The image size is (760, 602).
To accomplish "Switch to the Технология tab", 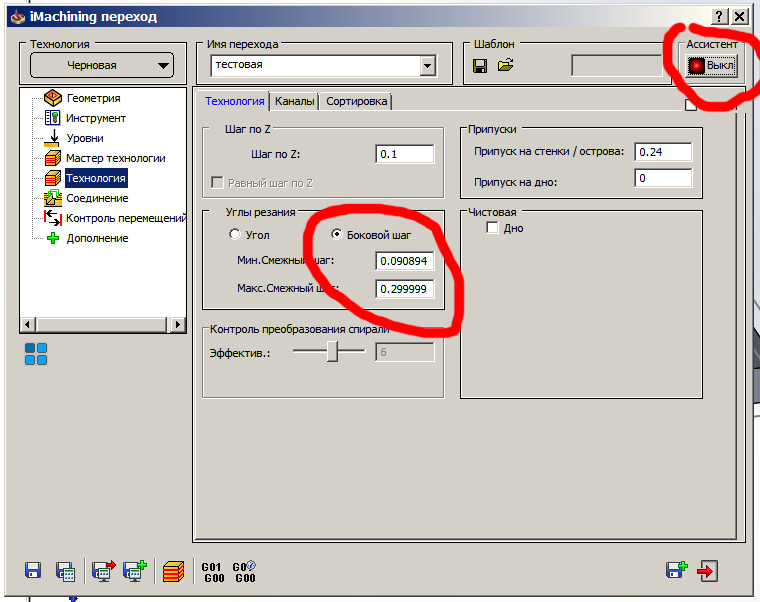I will click(235, 101).
